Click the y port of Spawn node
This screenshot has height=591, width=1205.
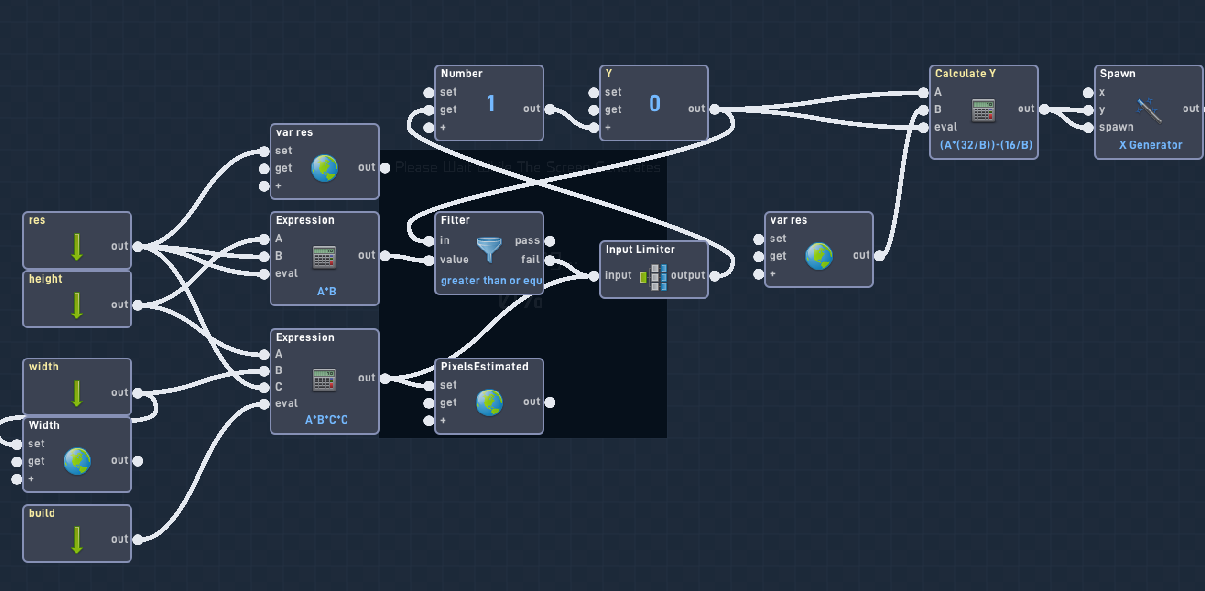pyautogui.click(x=1088, y=110)
